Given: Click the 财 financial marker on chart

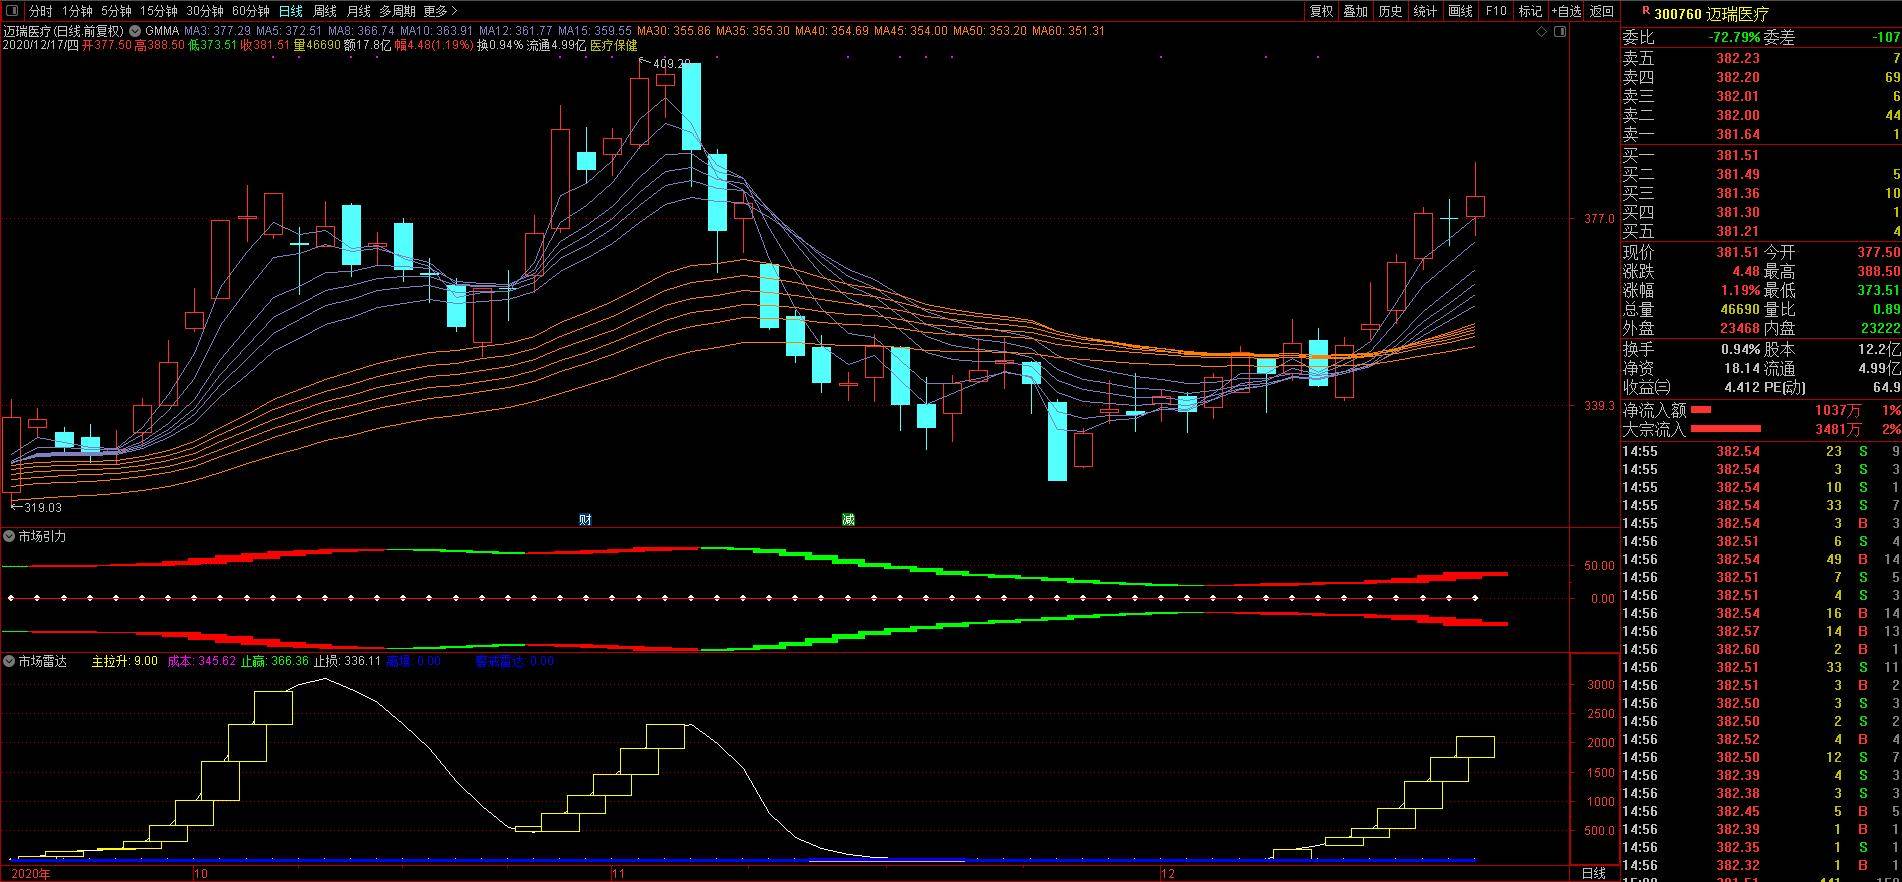Looking at the screenshot, I should pos(585,519).
